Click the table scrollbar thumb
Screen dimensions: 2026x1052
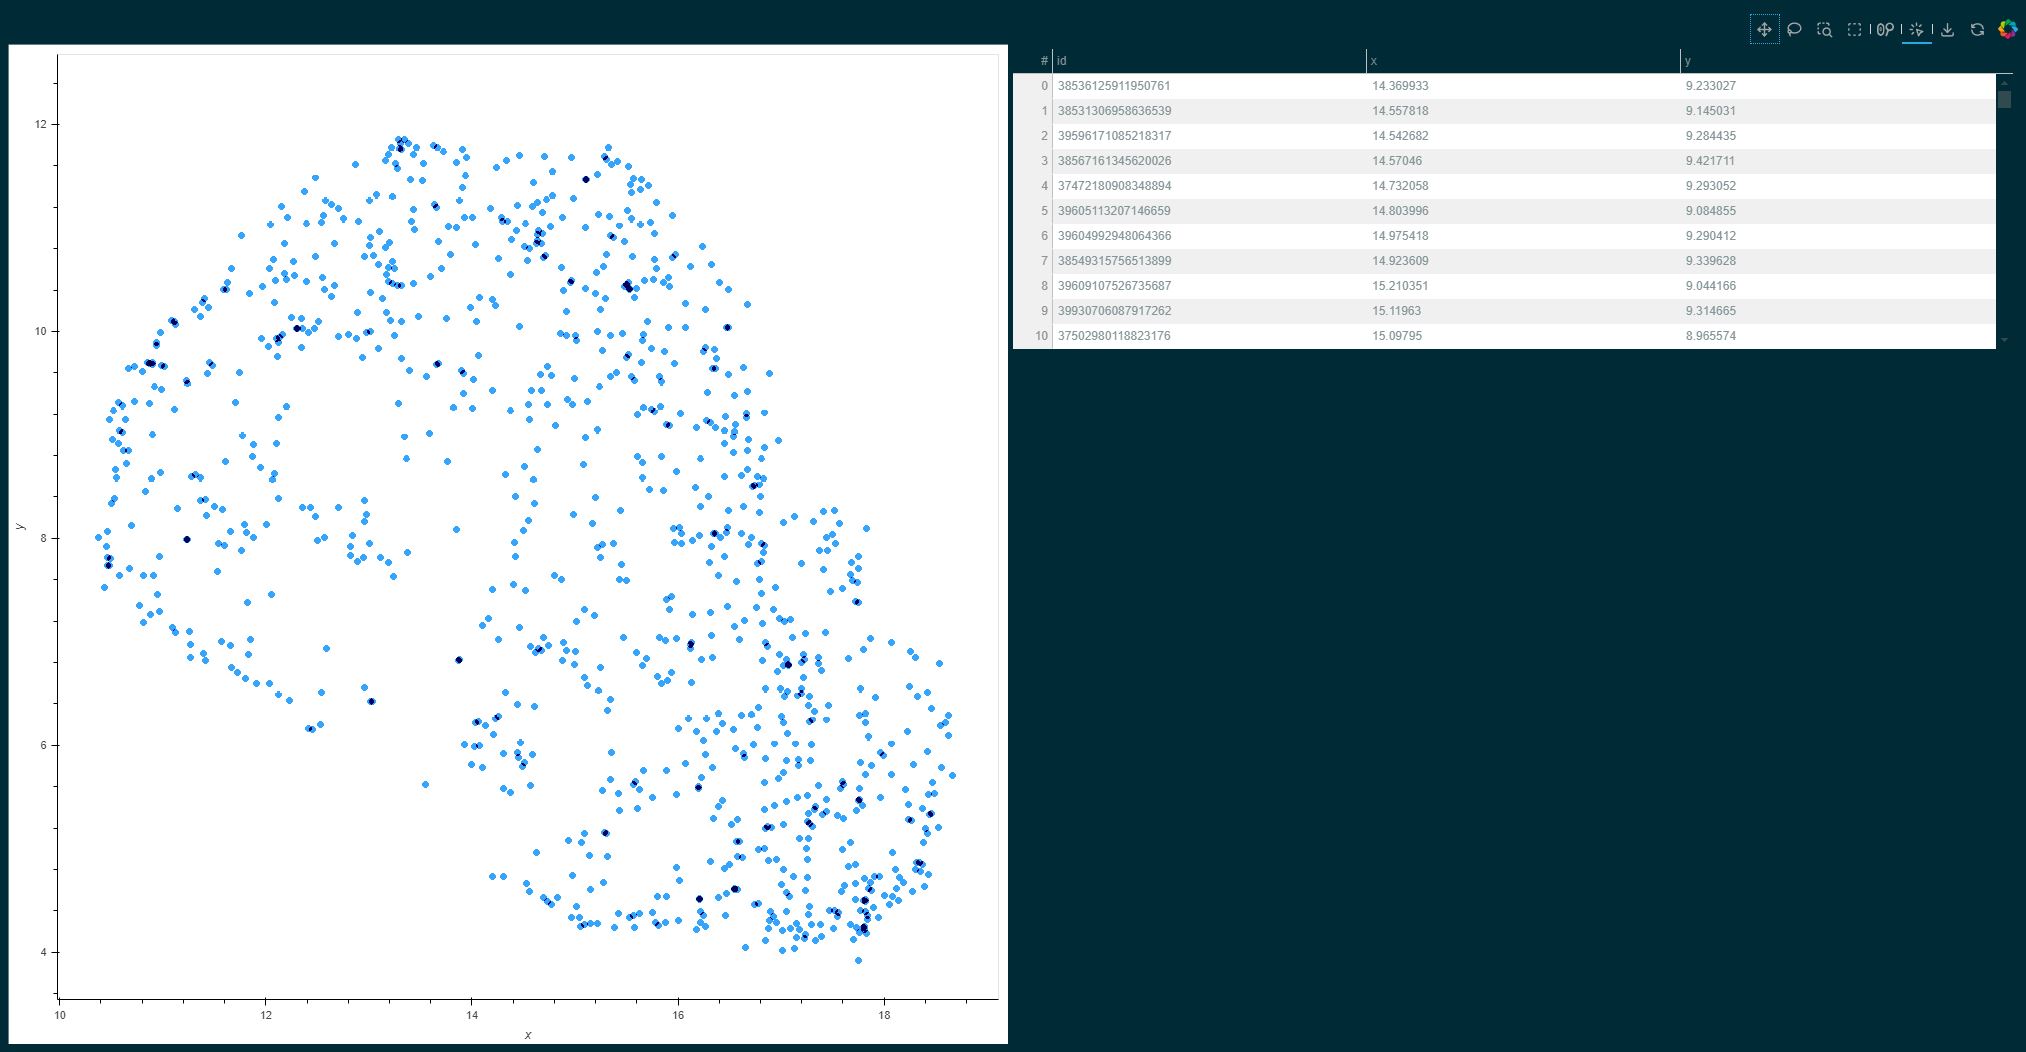pyautogui.click(x=2004, y=100)
